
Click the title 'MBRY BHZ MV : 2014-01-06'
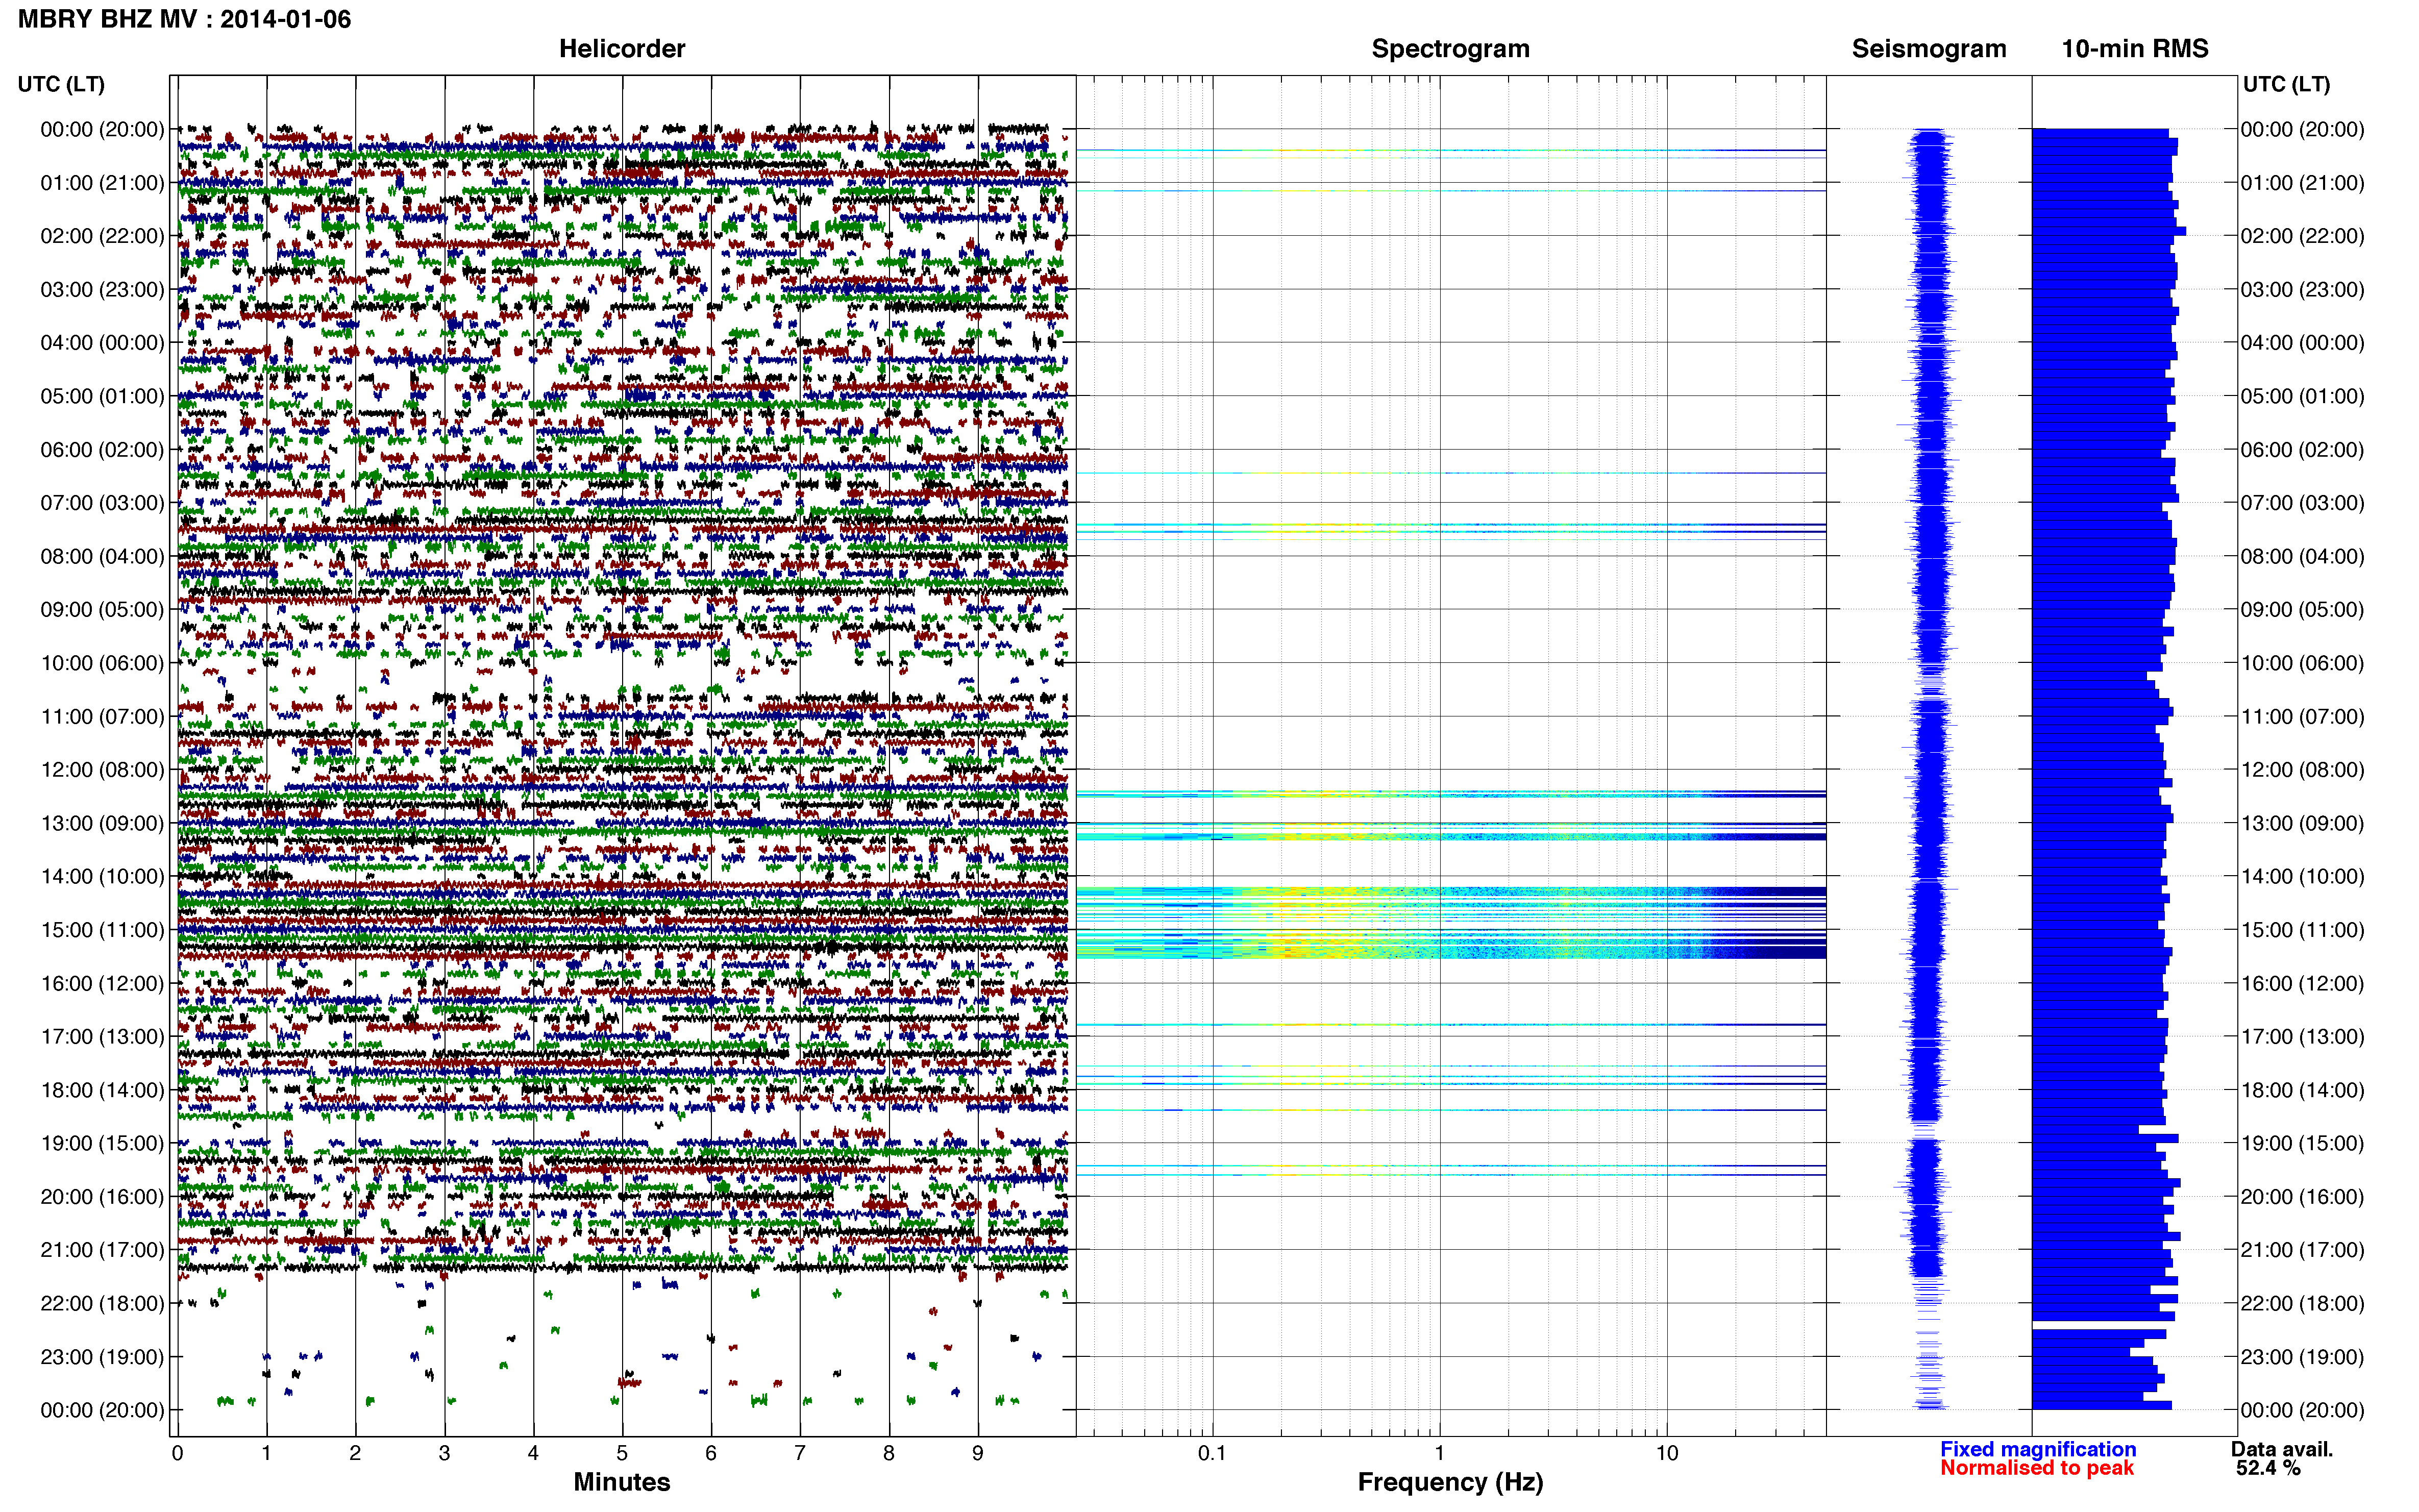click(x=185, y=19)
